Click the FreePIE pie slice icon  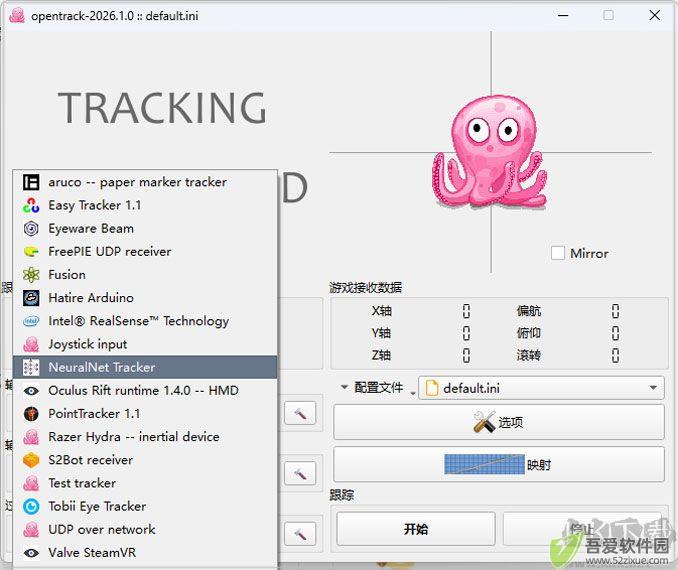31,252
